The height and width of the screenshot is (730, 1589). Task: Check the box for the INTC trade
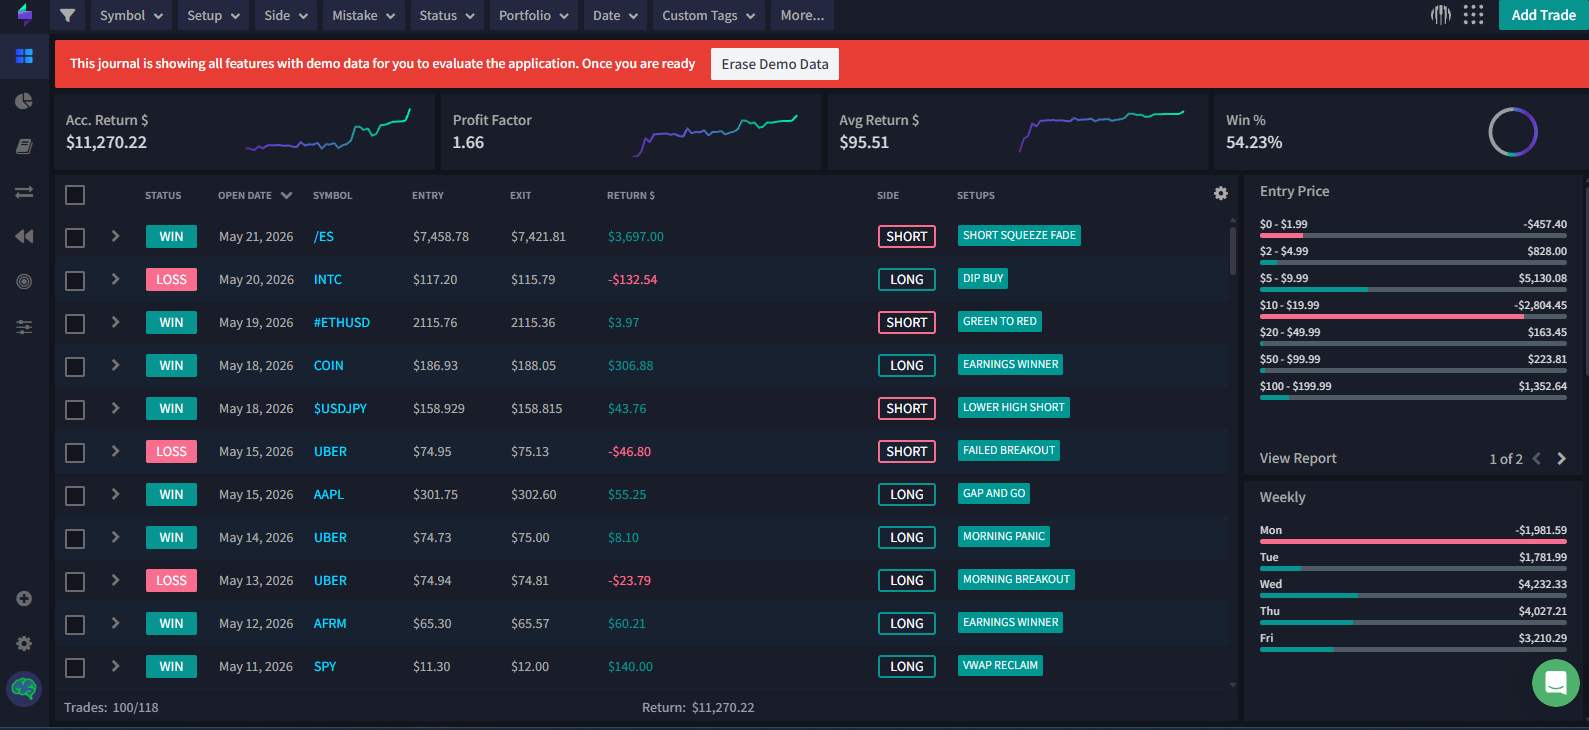(x=75, y=280)
